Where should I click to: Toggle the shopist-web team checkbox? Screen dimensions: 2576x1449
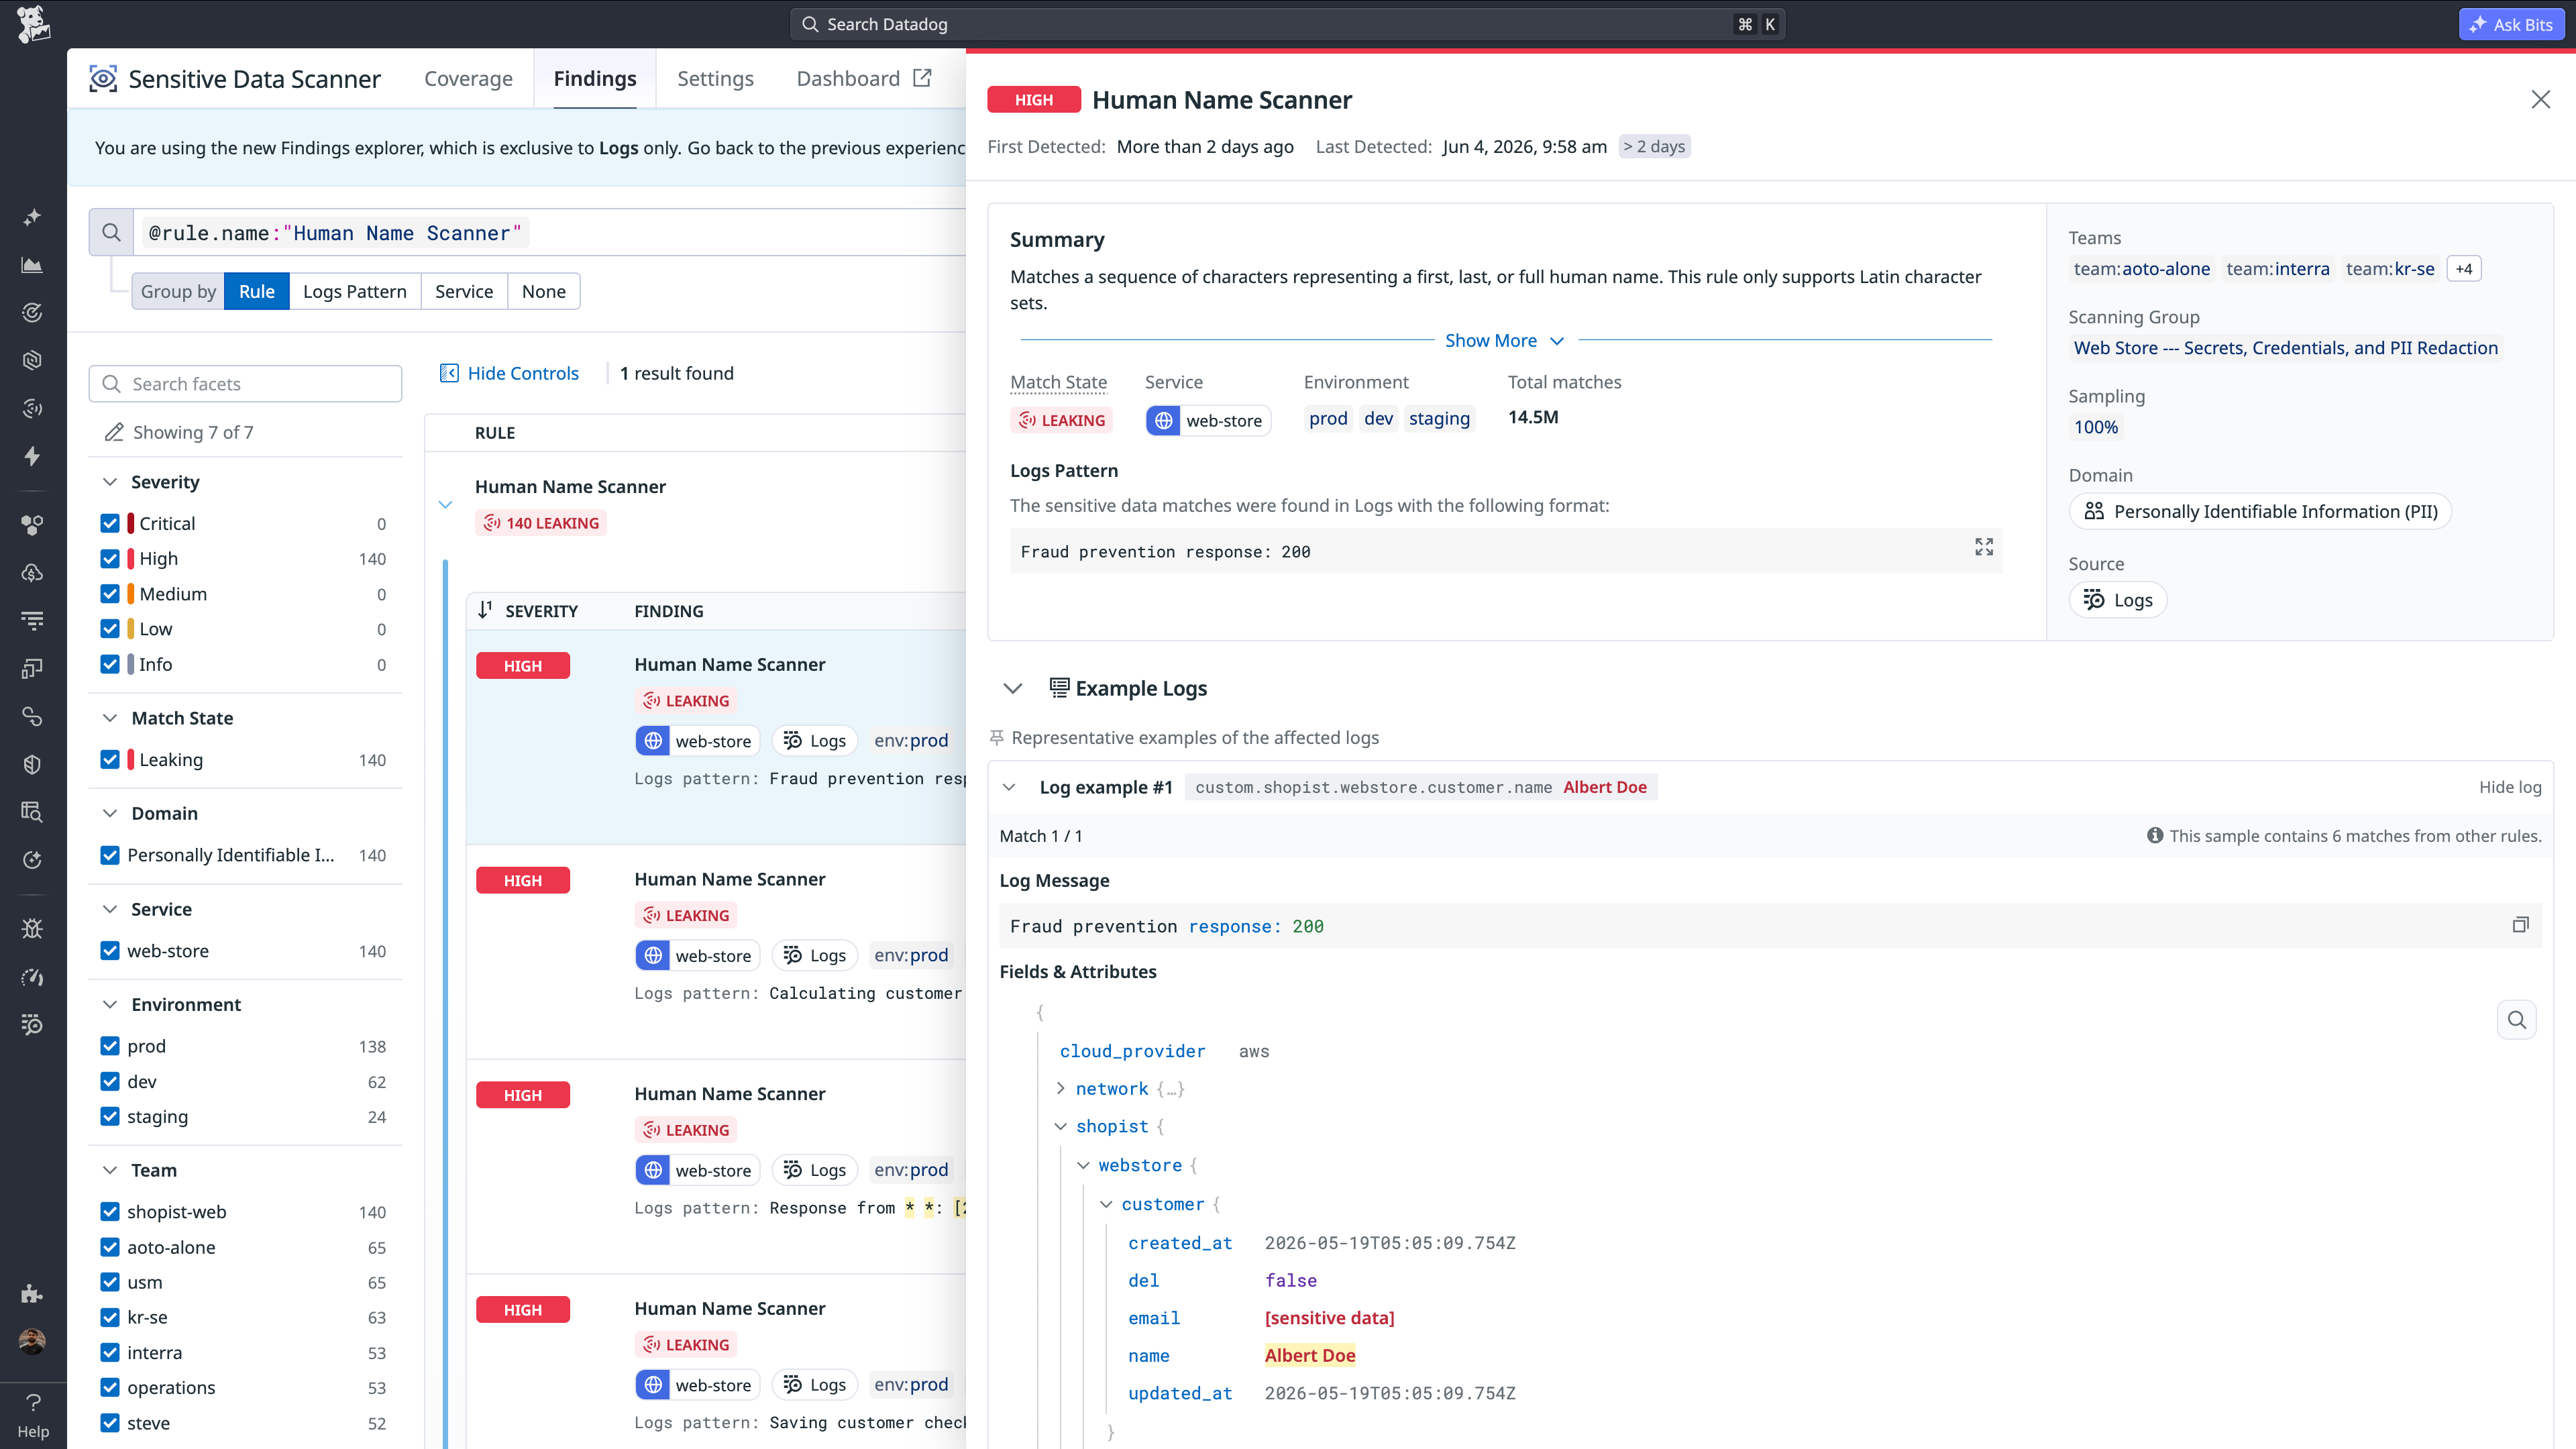click(x=110, y=1212)
